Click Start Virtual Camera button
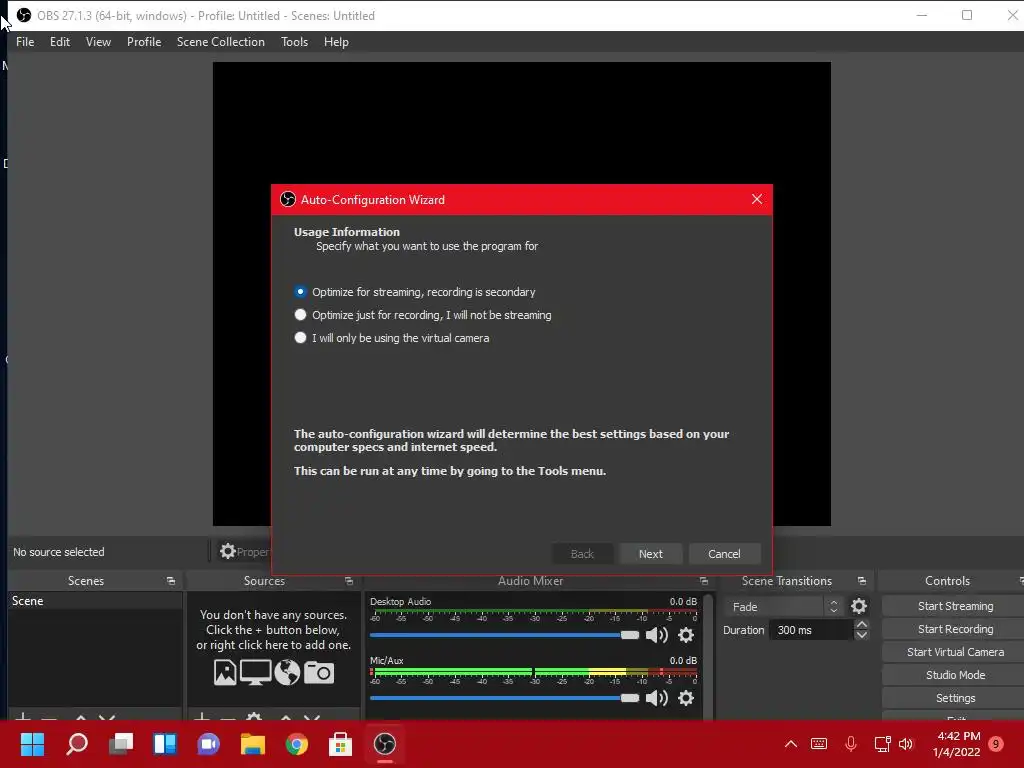 955,652
